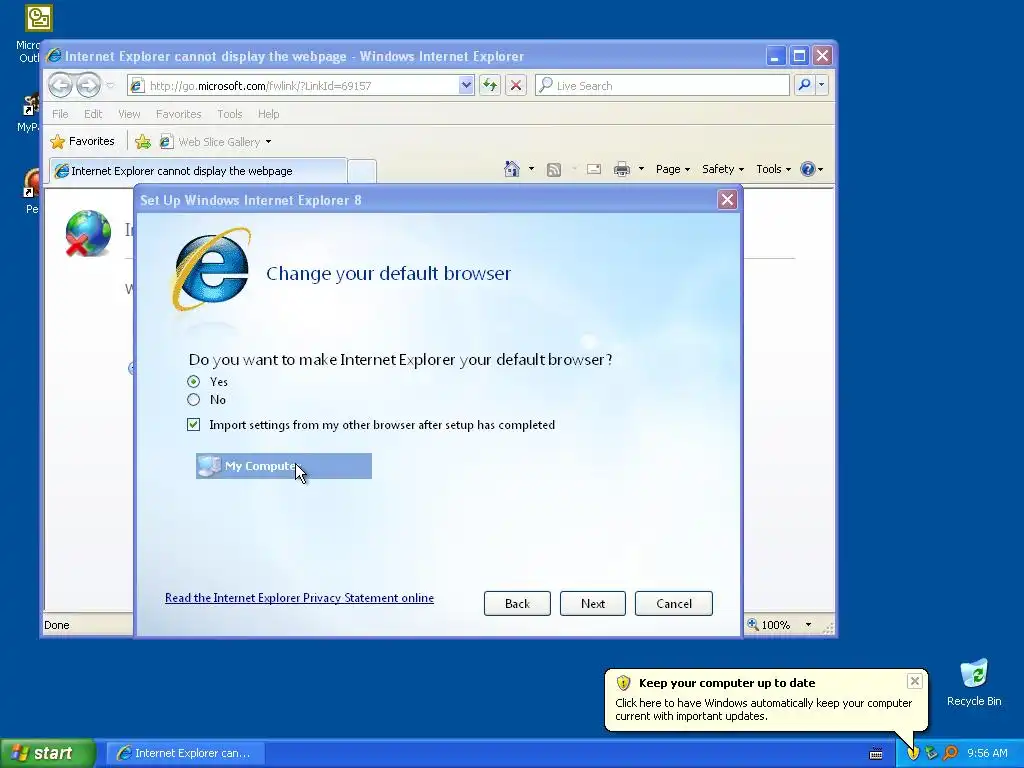This screenshot has width=1024, height=768.
Task: Select the 'cannot display the webpage' tab
Action: coord(198,171)
